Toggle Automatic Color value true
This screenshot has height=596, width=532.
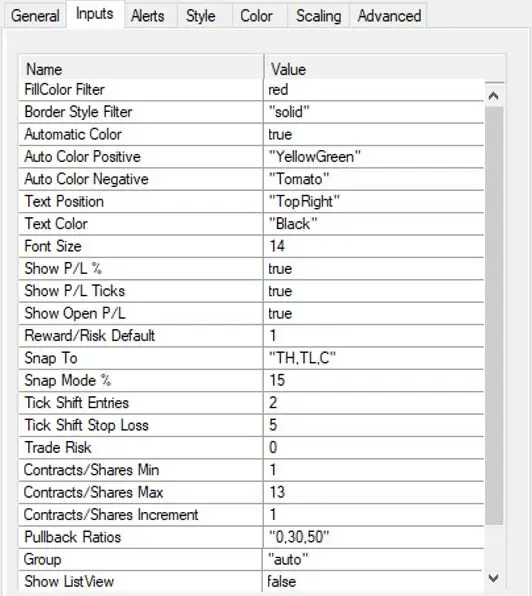tap(374, 135)
